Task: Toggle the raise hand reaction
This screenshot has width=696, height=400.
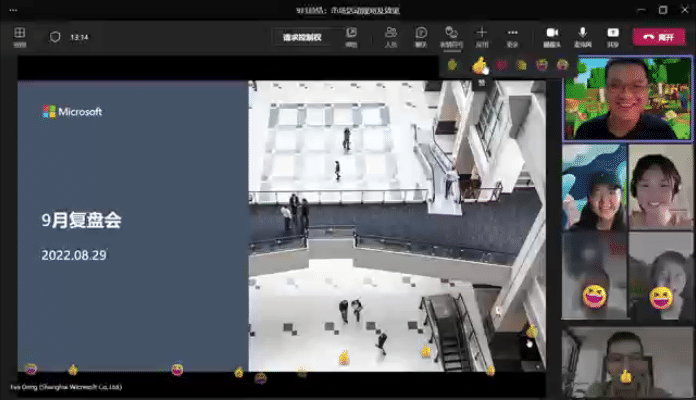Action: point(453,65)
